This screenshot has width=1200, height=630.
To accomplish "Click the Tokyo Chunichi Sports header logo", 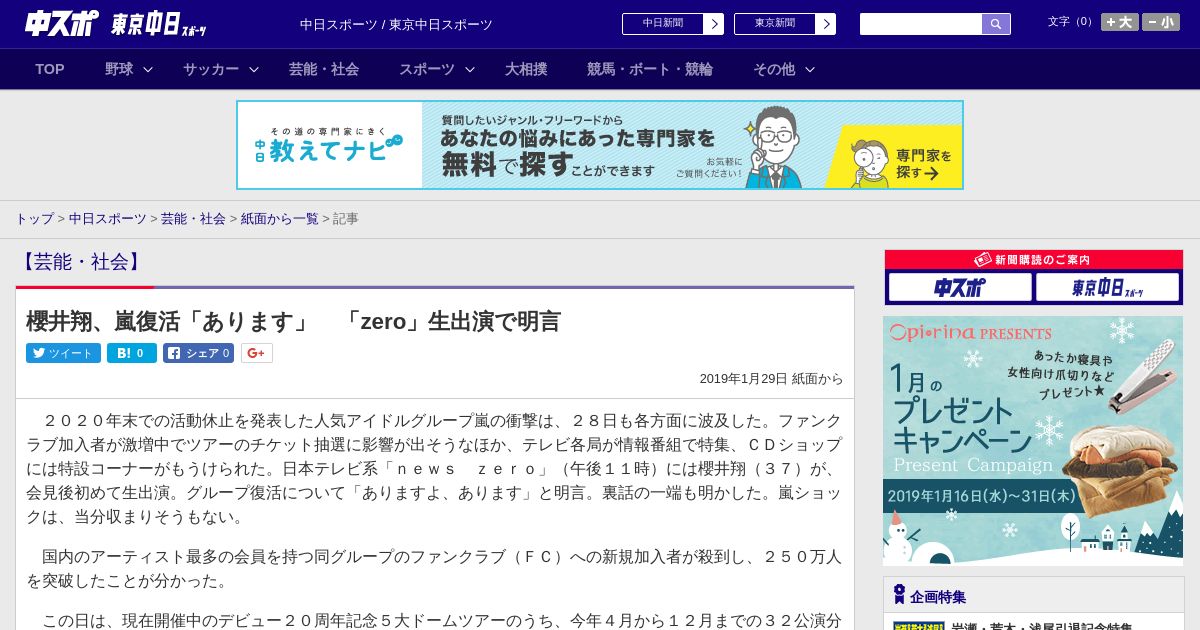I will tap(159, 24).
